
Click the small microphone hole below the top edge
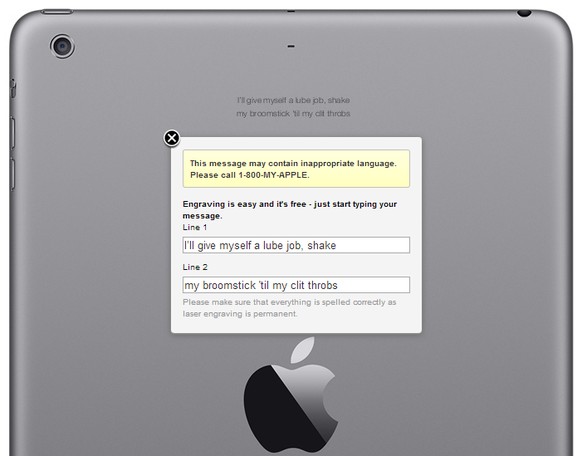tap(291, 46)
